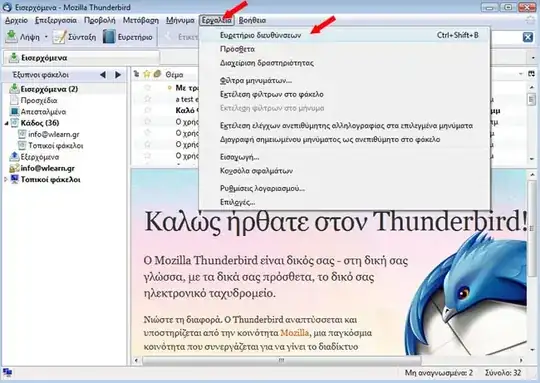
Task: Click the Σύνταξη compose button
Action: coord(74,37)
